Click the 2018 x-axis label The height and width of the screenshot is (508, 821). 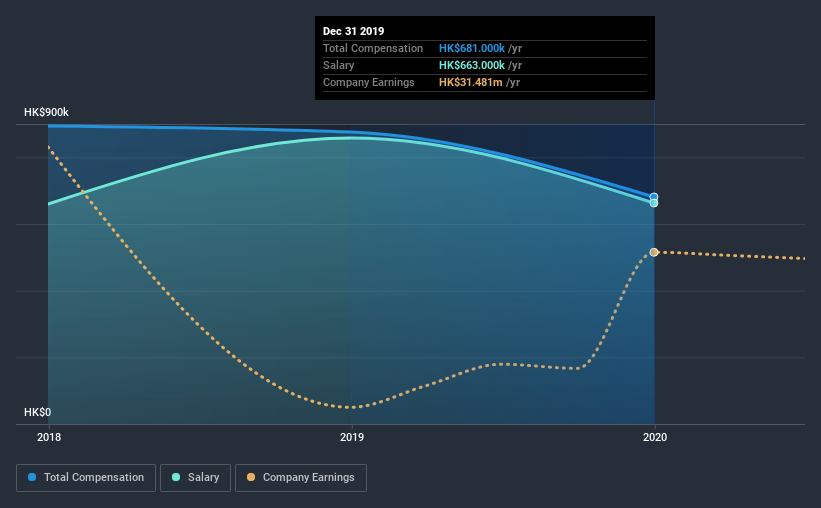[49, 437]
